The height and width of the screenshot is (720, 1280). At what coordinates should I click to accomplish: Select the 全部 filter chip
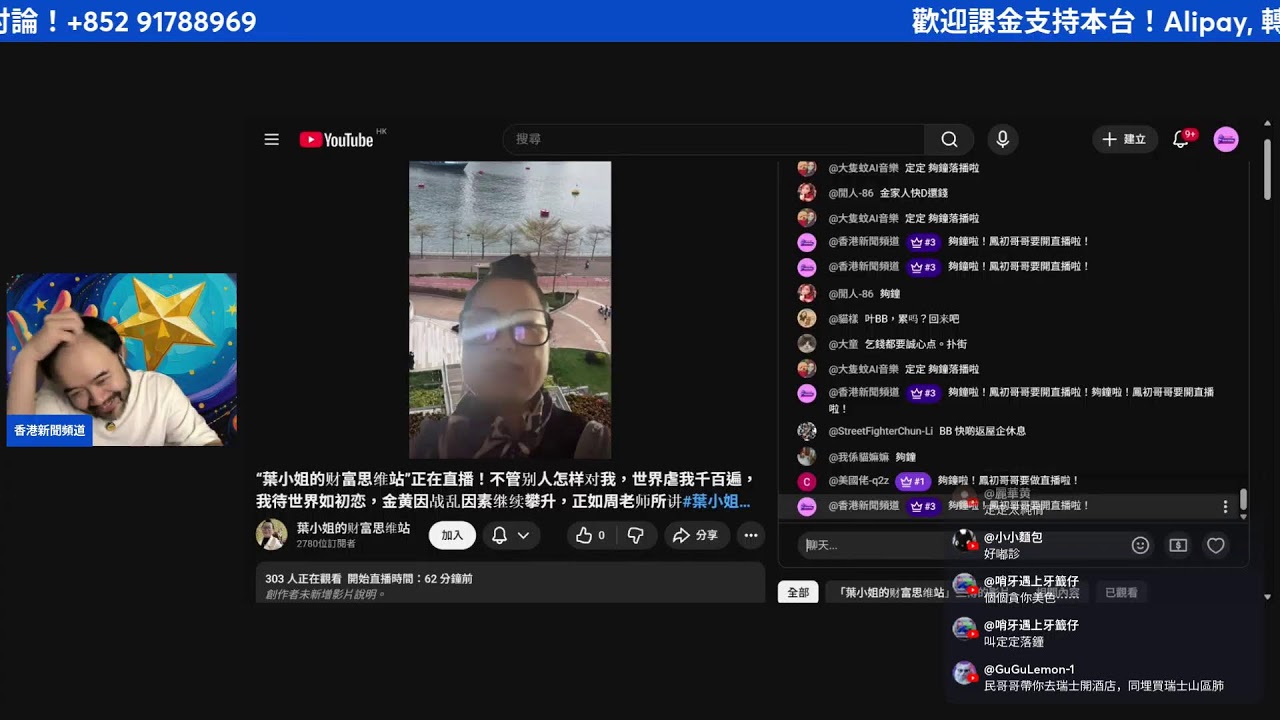[x=798, y=593]
